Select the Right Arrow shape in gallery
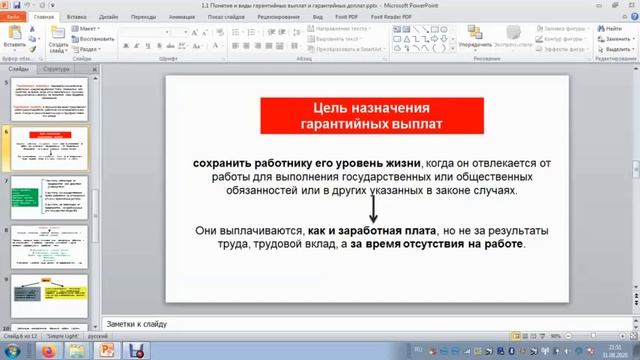640x360 pixels. [x=434, y=39]
